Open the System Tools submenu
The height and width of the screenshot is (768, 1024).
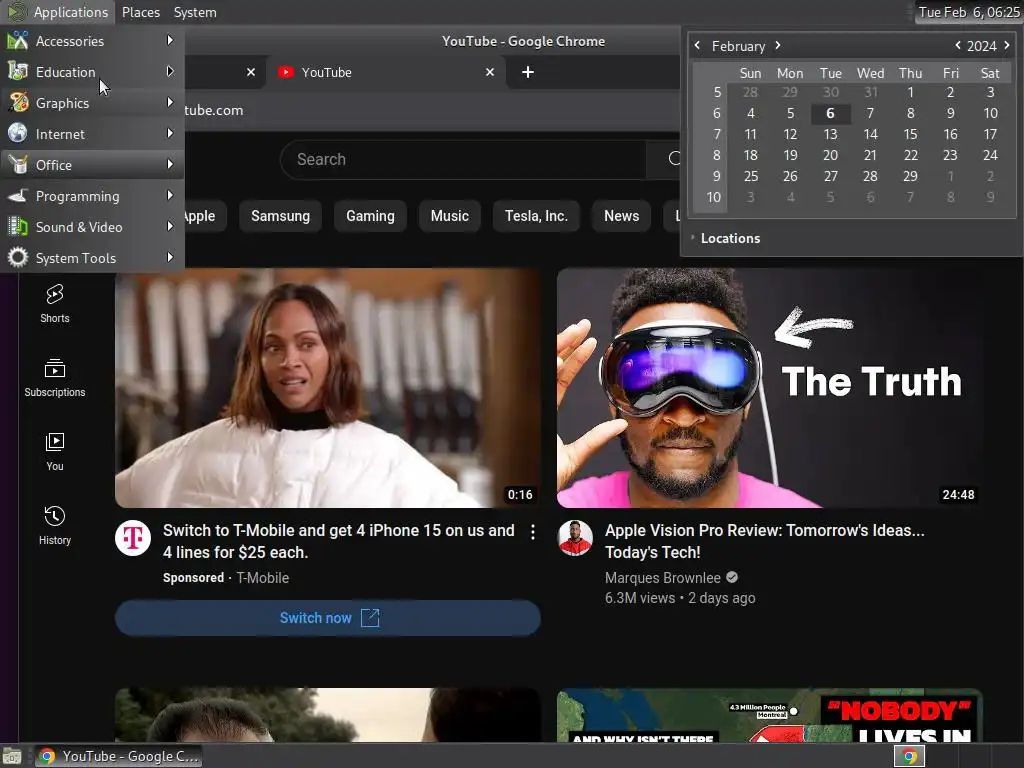tap(92, 258)
